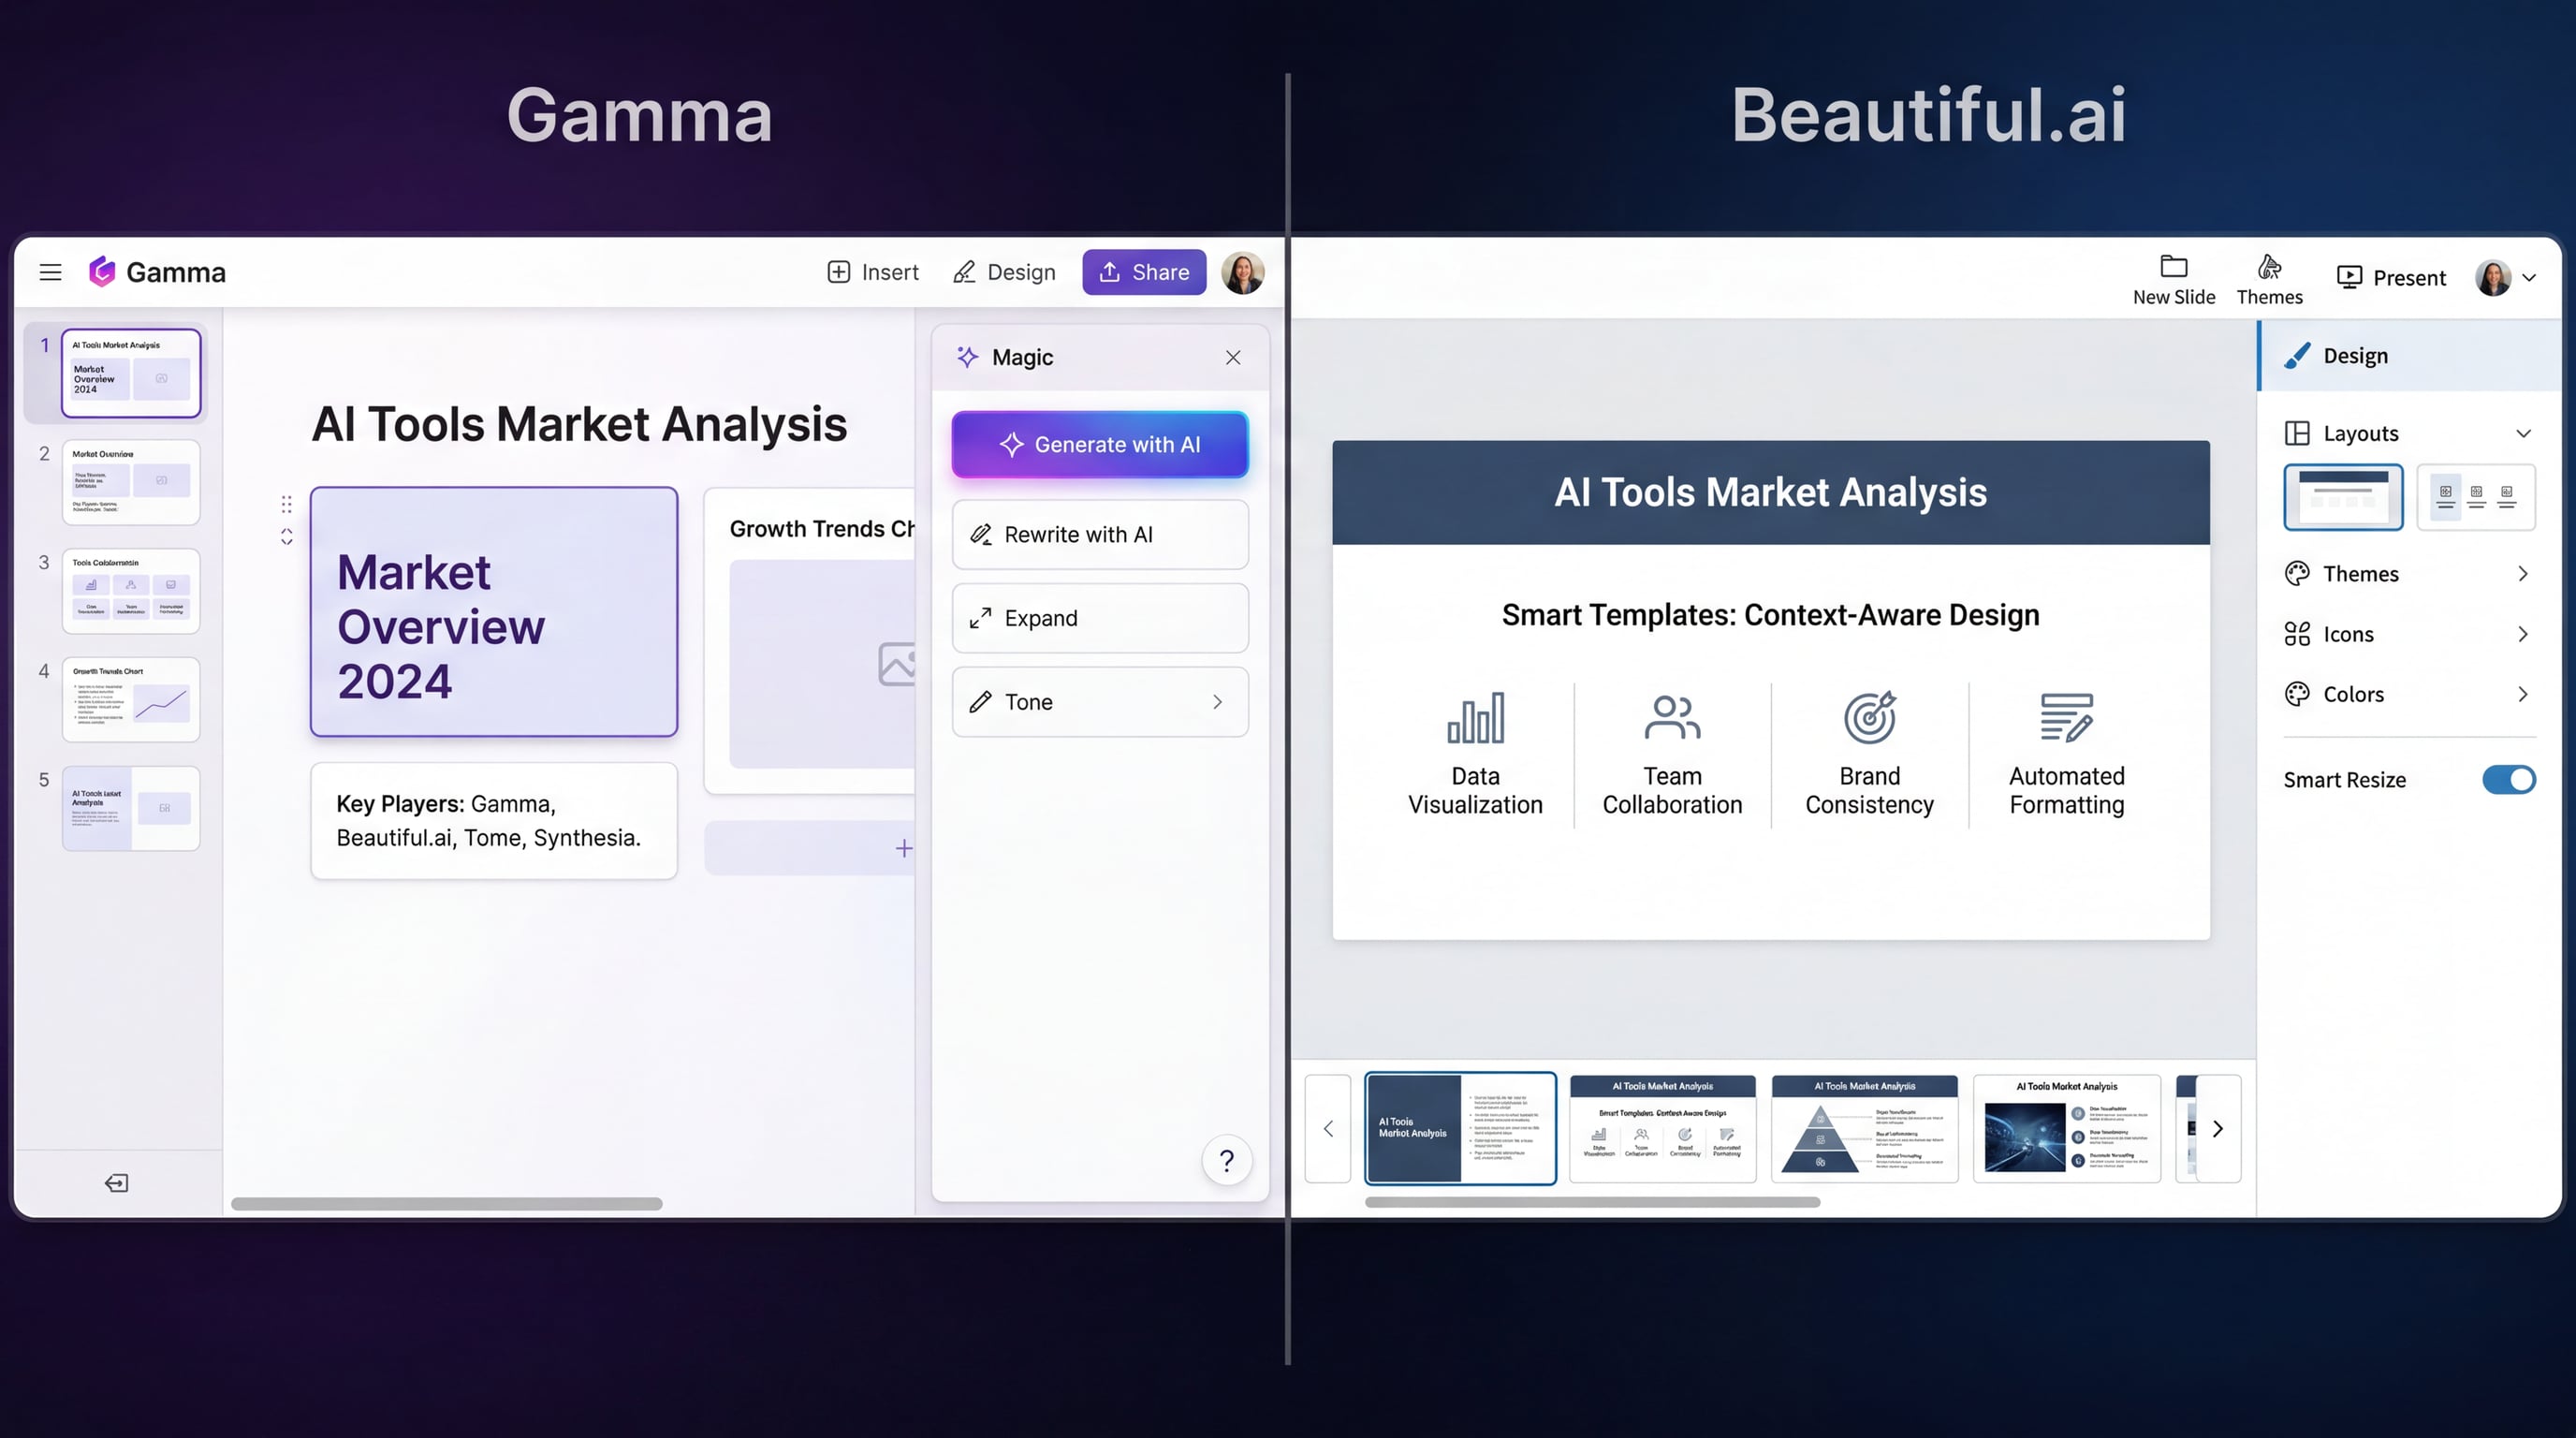Click Rewrite with AI option
The image size is (2576, 1438).
tap(1100, 534)
